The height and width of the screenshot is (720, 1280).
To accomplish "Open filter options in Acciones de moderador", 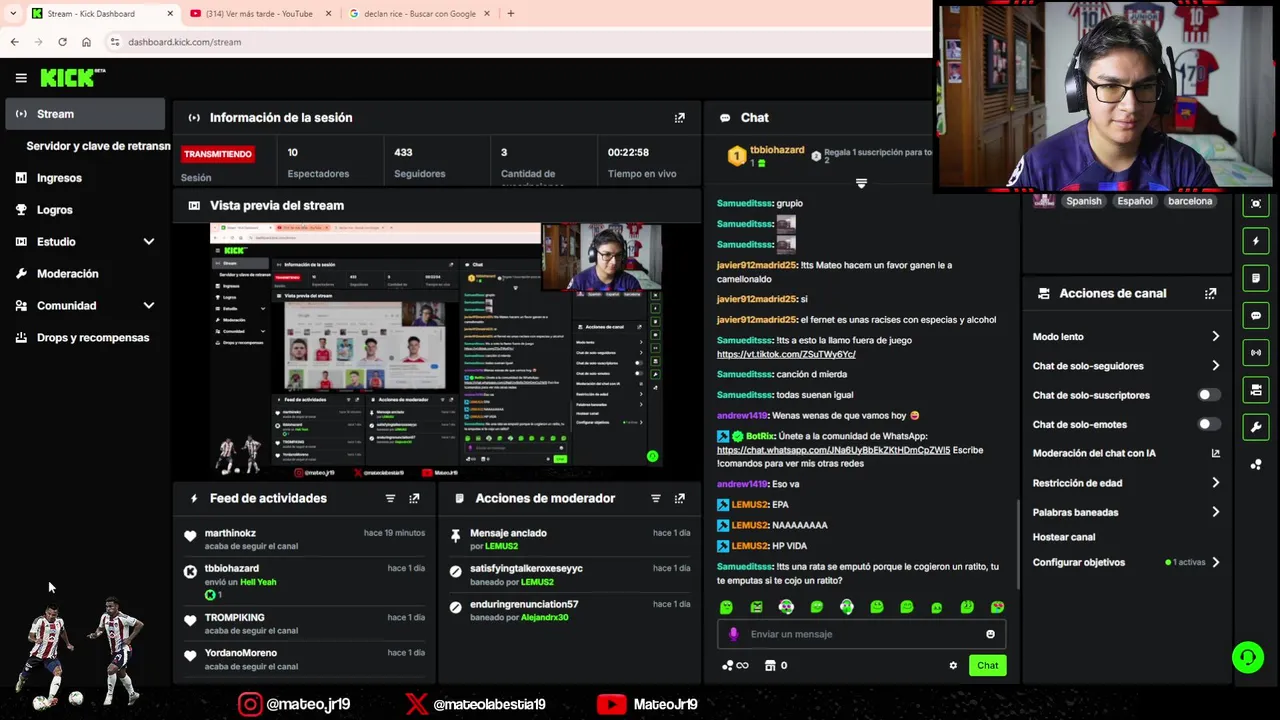I will tap(656, 498).
